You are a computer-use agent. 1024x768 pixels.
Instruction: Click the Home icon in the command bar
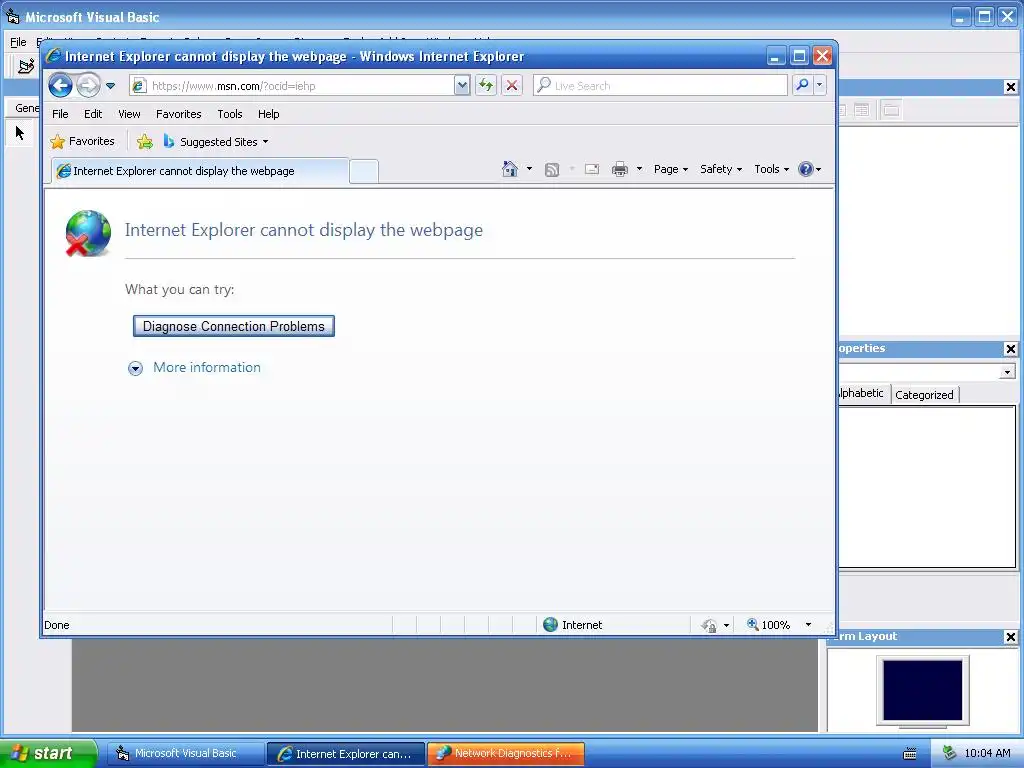click(x=509, y=169)
